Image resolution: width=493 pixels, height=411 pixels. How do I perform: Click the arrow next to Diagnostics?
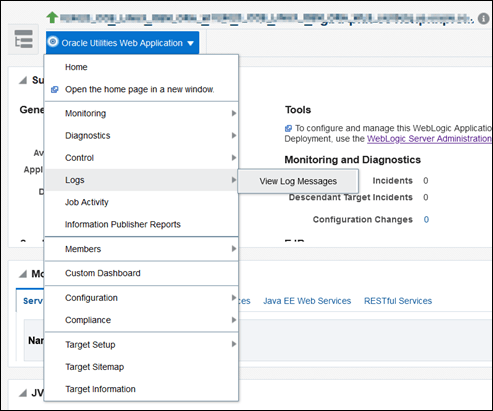[x=234, y=135]
